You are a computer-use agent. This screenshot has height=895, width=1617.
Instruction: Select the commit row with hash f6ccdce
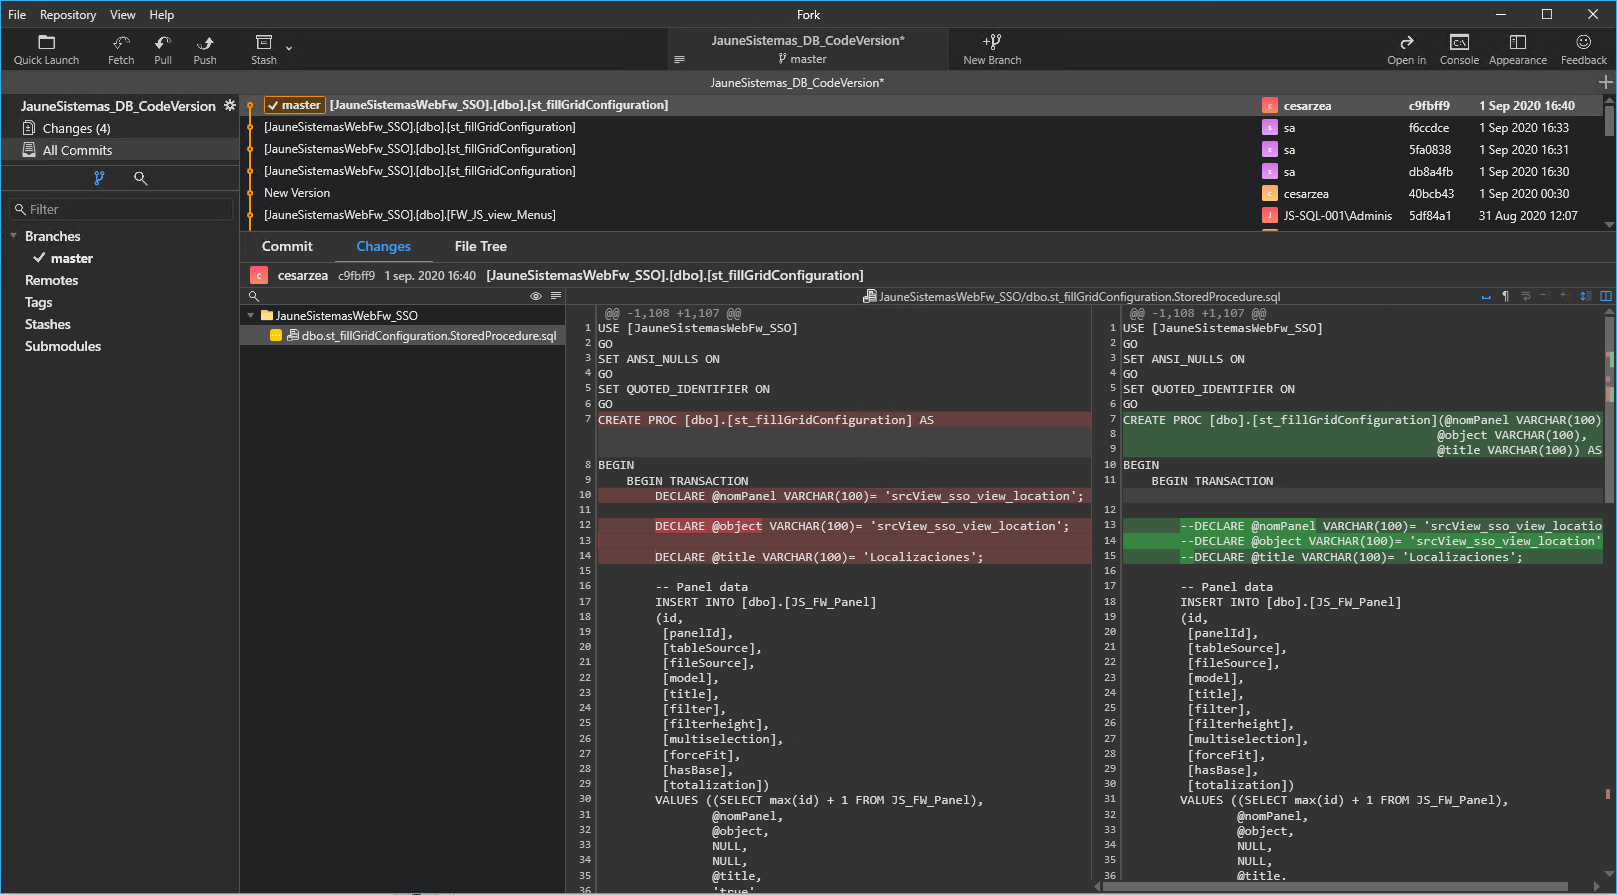coord(922,127)
